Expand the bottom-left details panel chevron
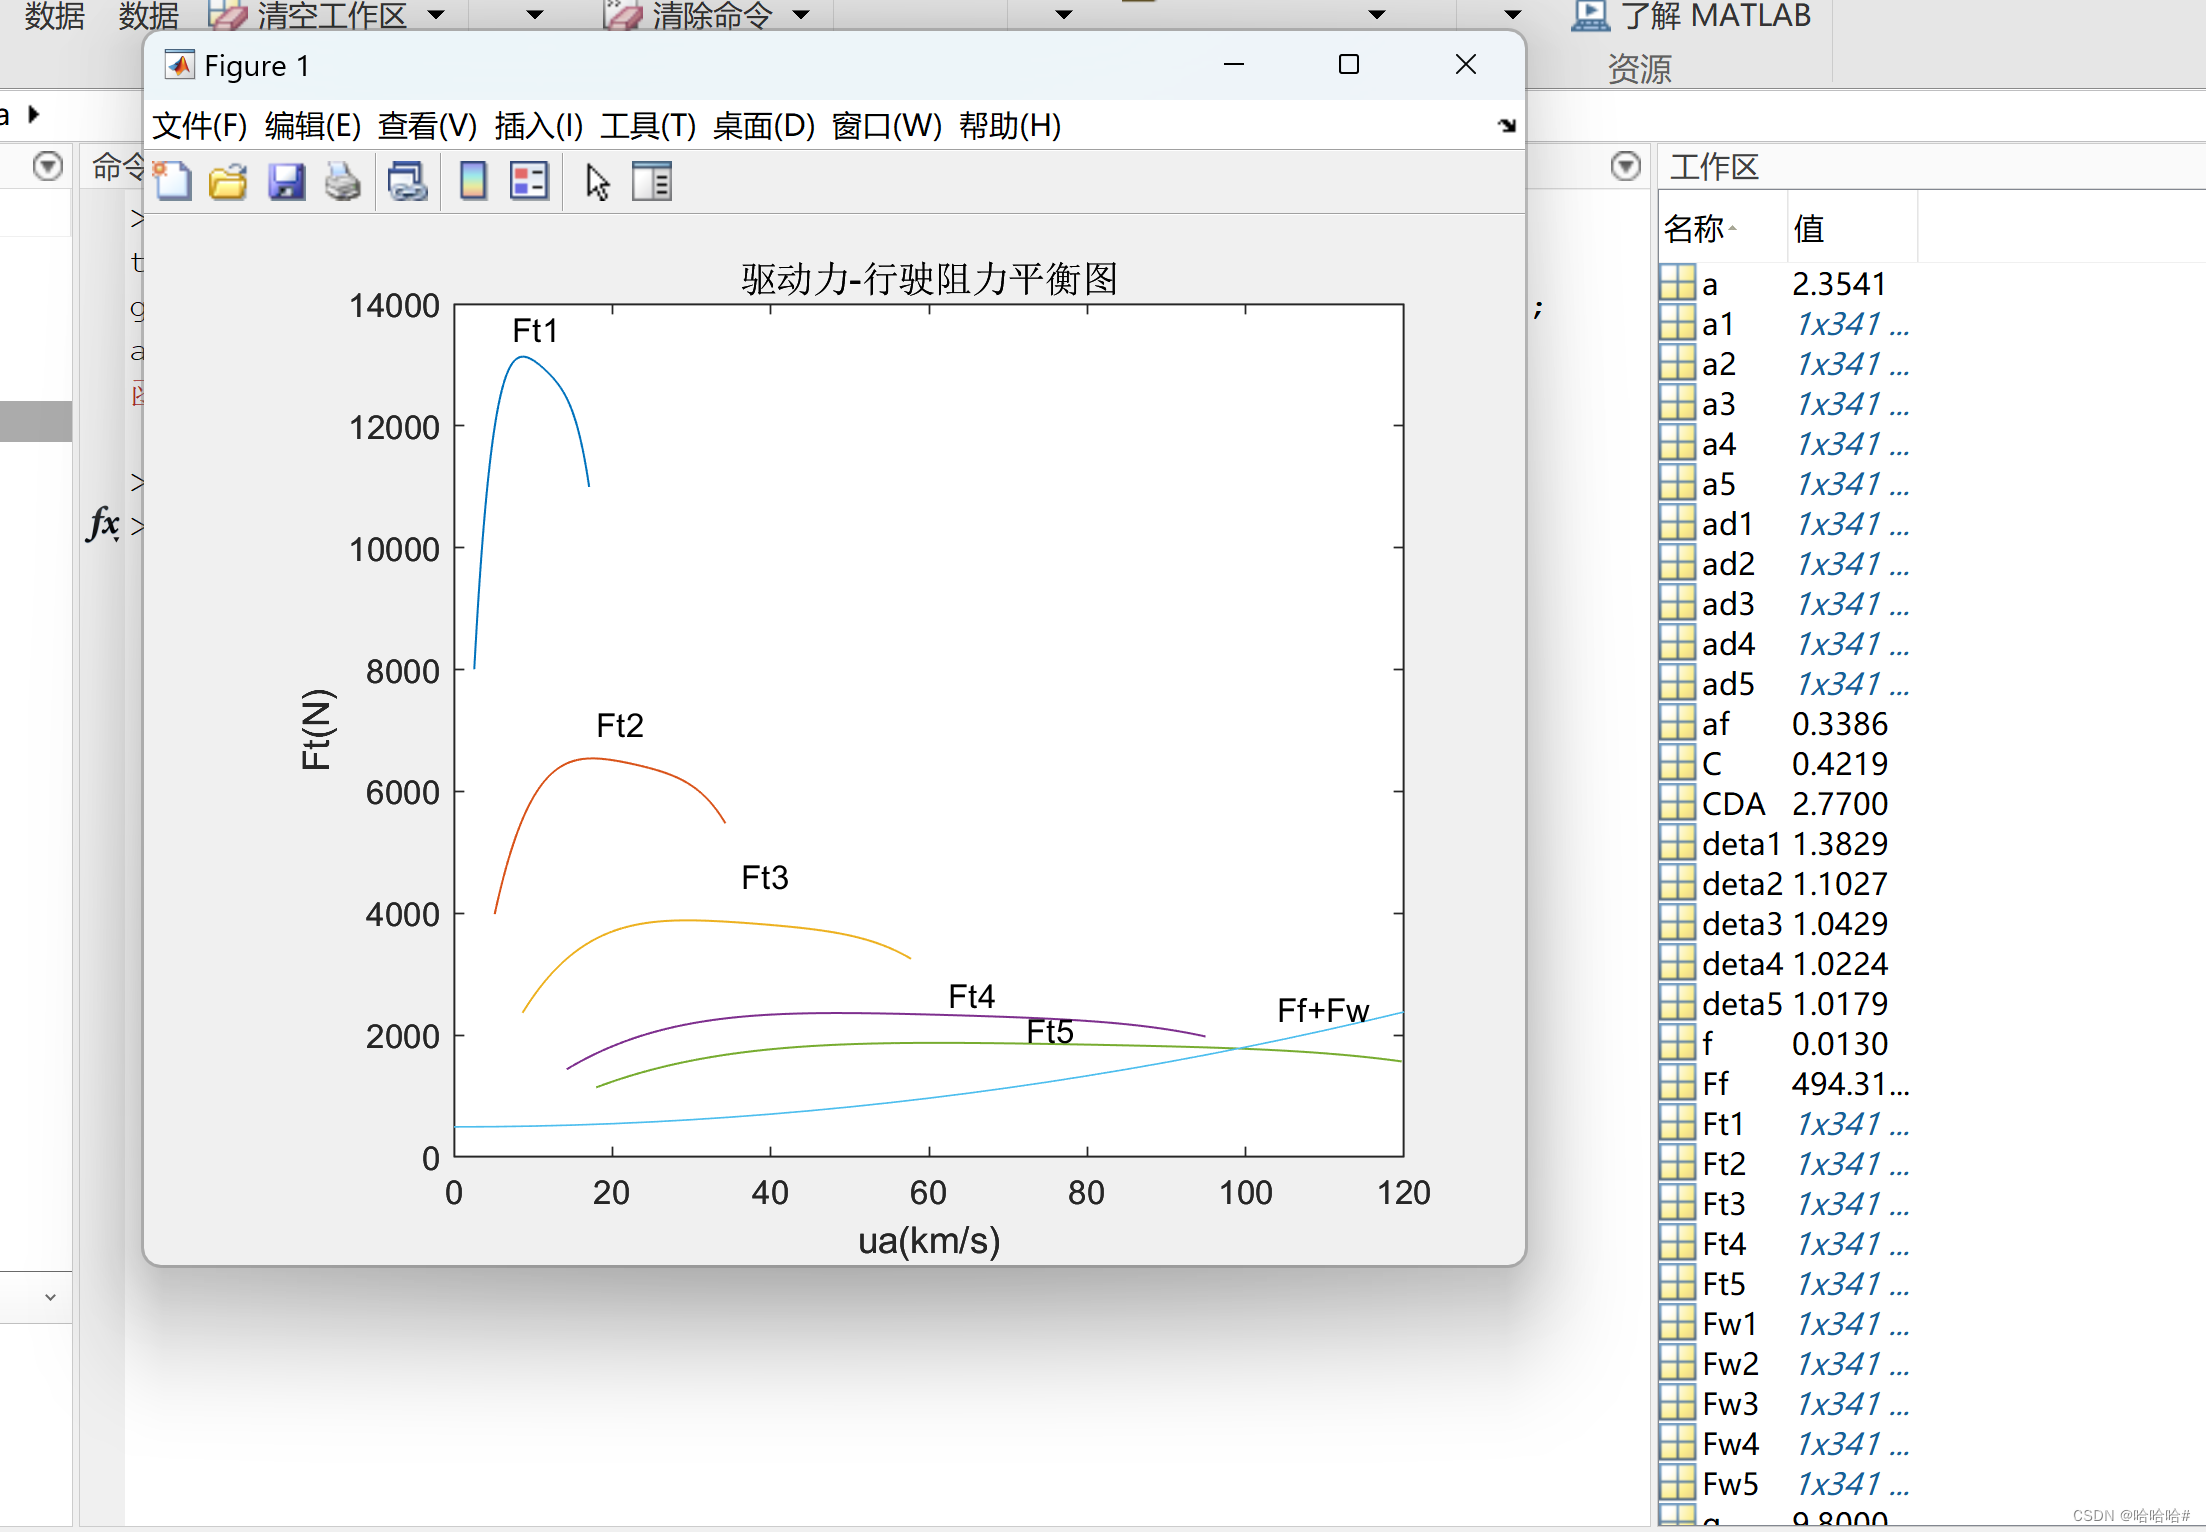The image size is (2206, 1532). click(50, 1298)
